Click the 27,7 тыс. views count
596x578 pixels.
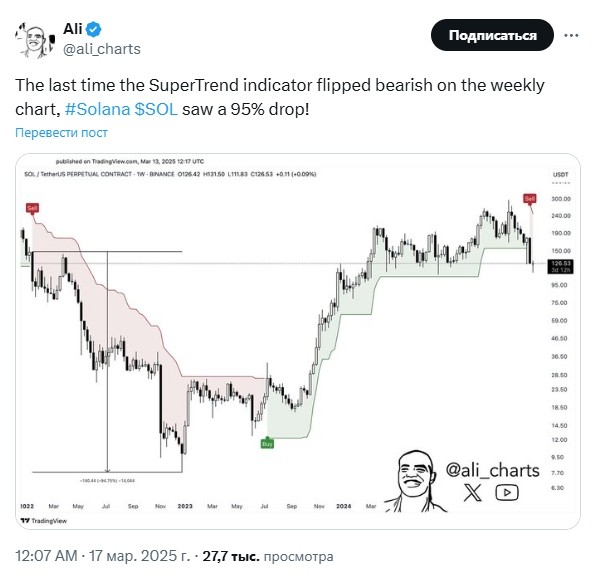tap(231, 556)
